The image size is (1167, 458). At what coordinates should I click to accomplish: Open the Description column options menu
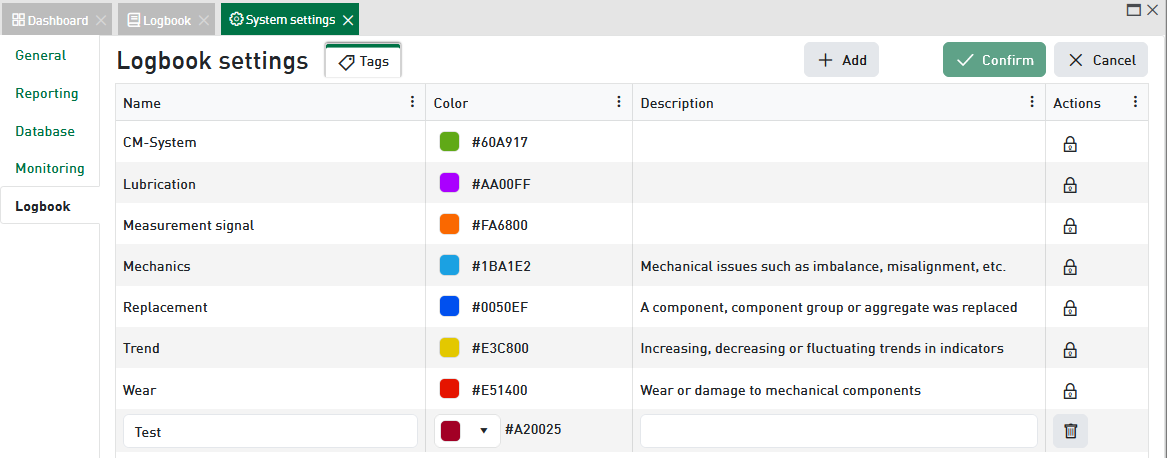(1033, 102)
